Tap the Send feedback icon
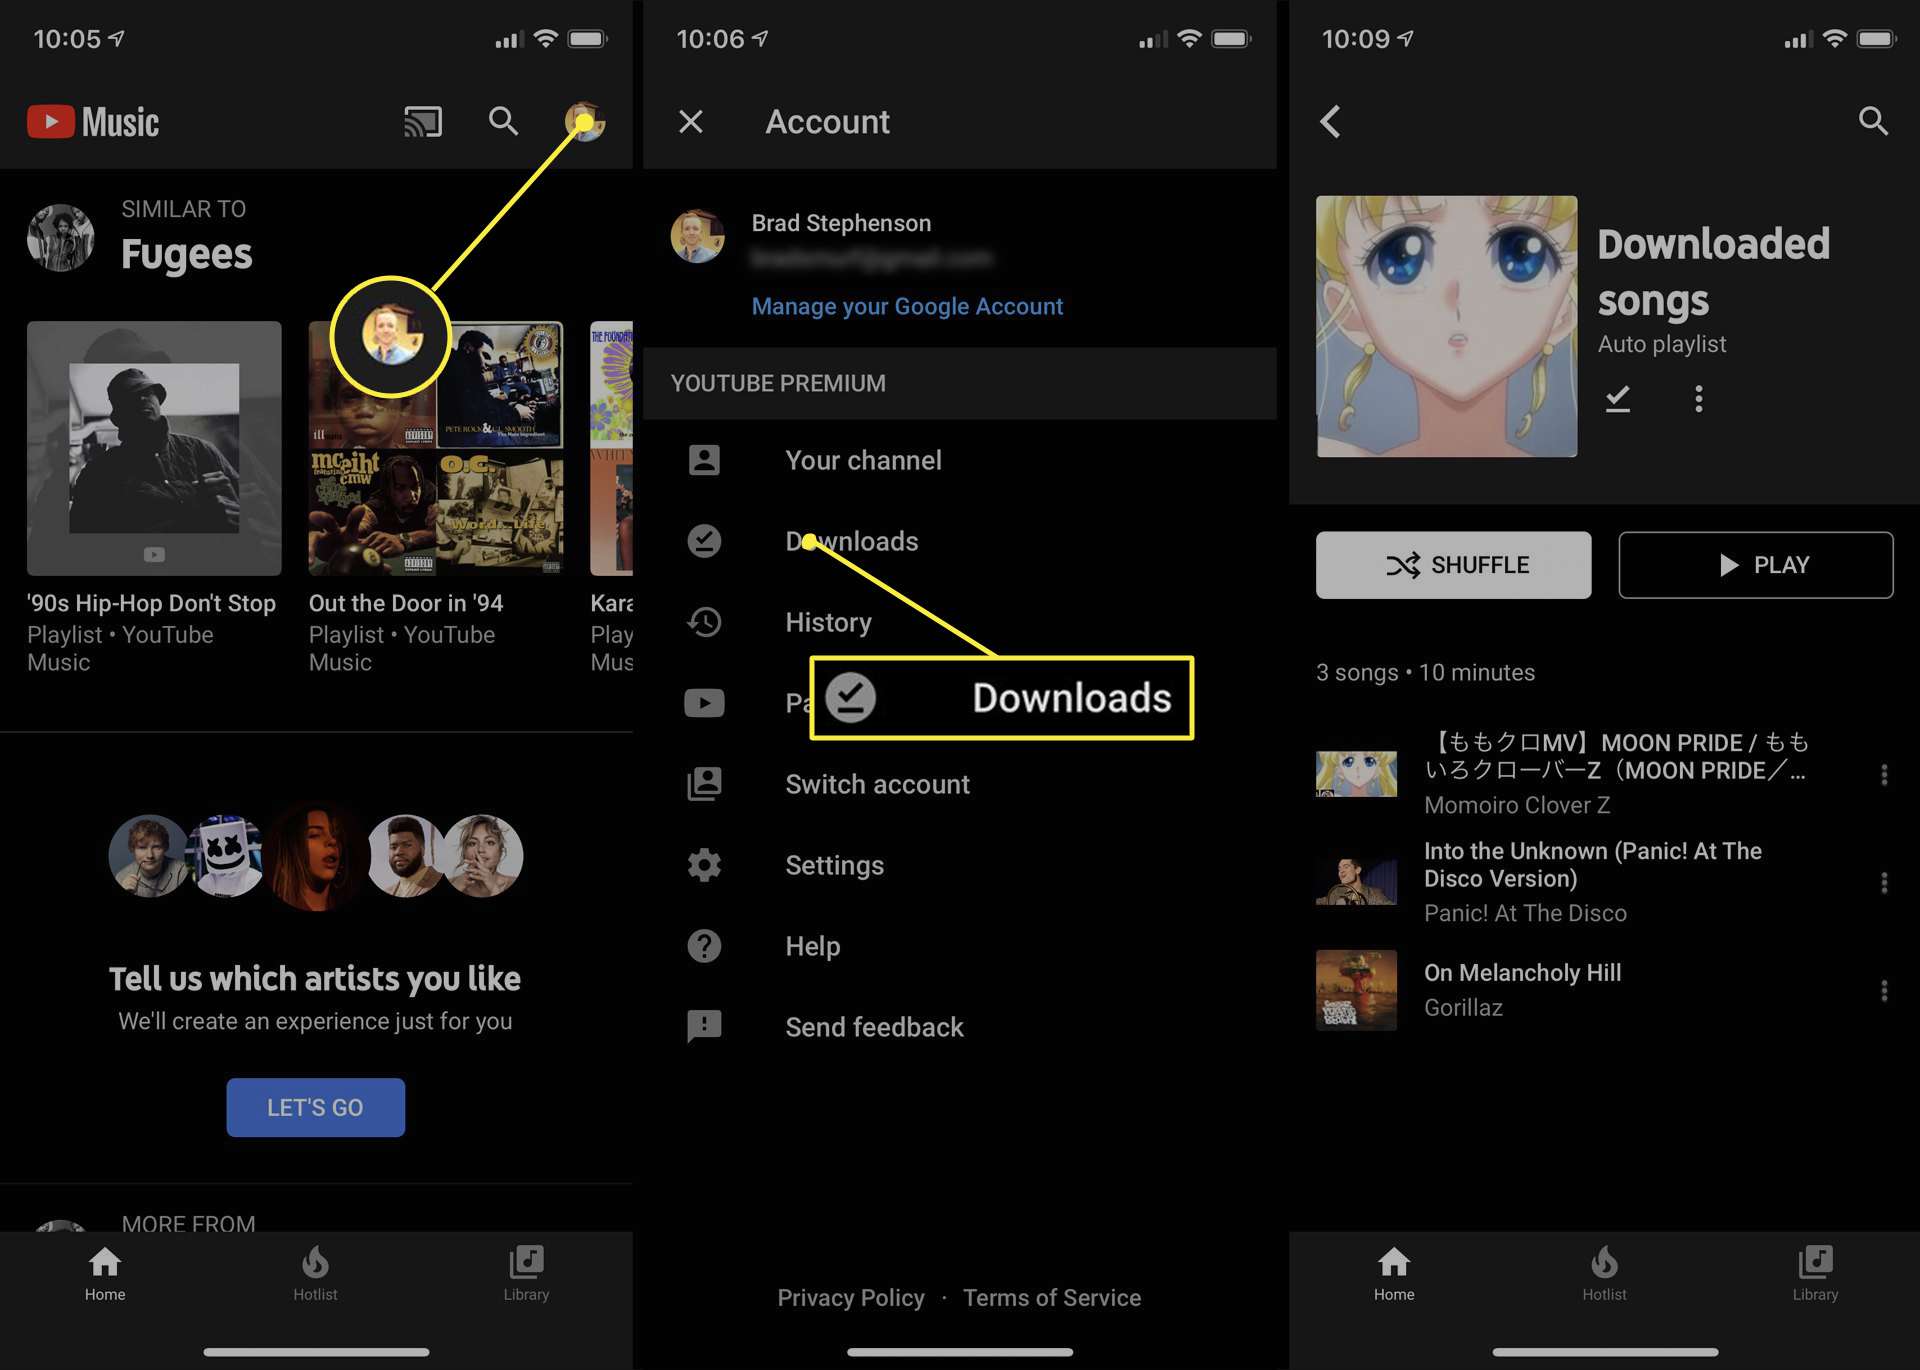Viewport: 1920px width, 1370px height. (704, 1027)
